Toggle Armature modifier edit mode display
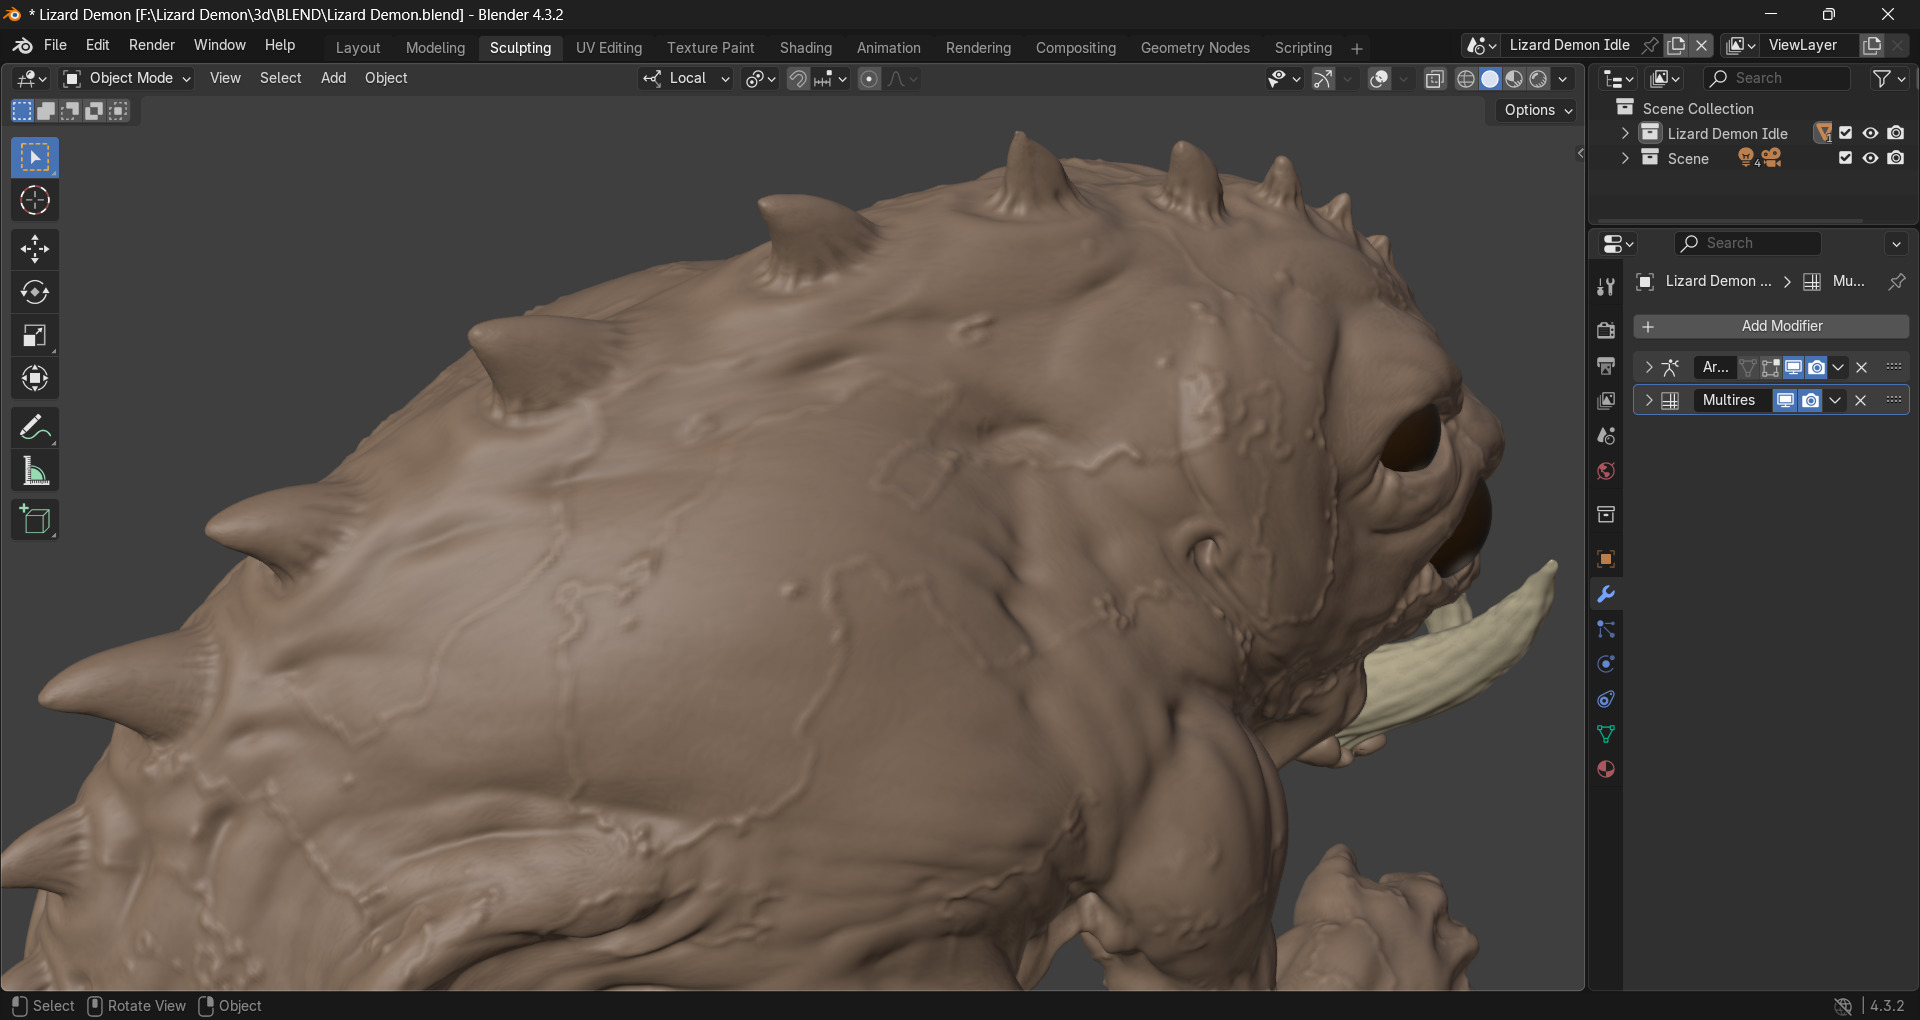1920x1020 pixels. click(1770, 367)
